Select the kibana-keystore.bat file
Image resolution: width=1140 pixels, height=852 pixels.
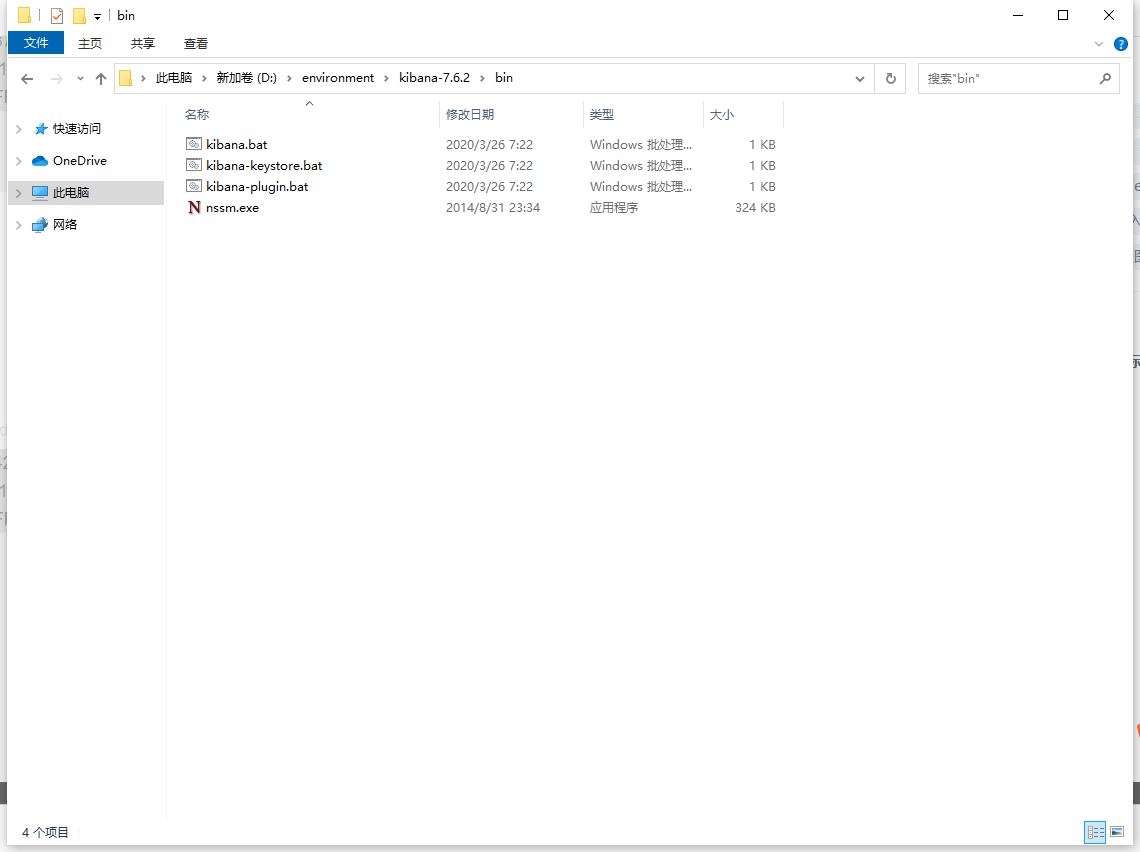click(264, 166)
